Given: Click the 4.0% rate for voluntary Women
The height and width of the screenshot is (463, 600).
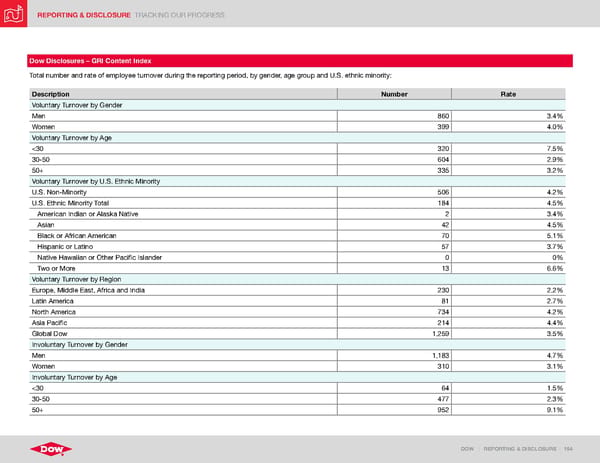Looking at the screenshot, I should pyautogui.click(x=509, y=127).
